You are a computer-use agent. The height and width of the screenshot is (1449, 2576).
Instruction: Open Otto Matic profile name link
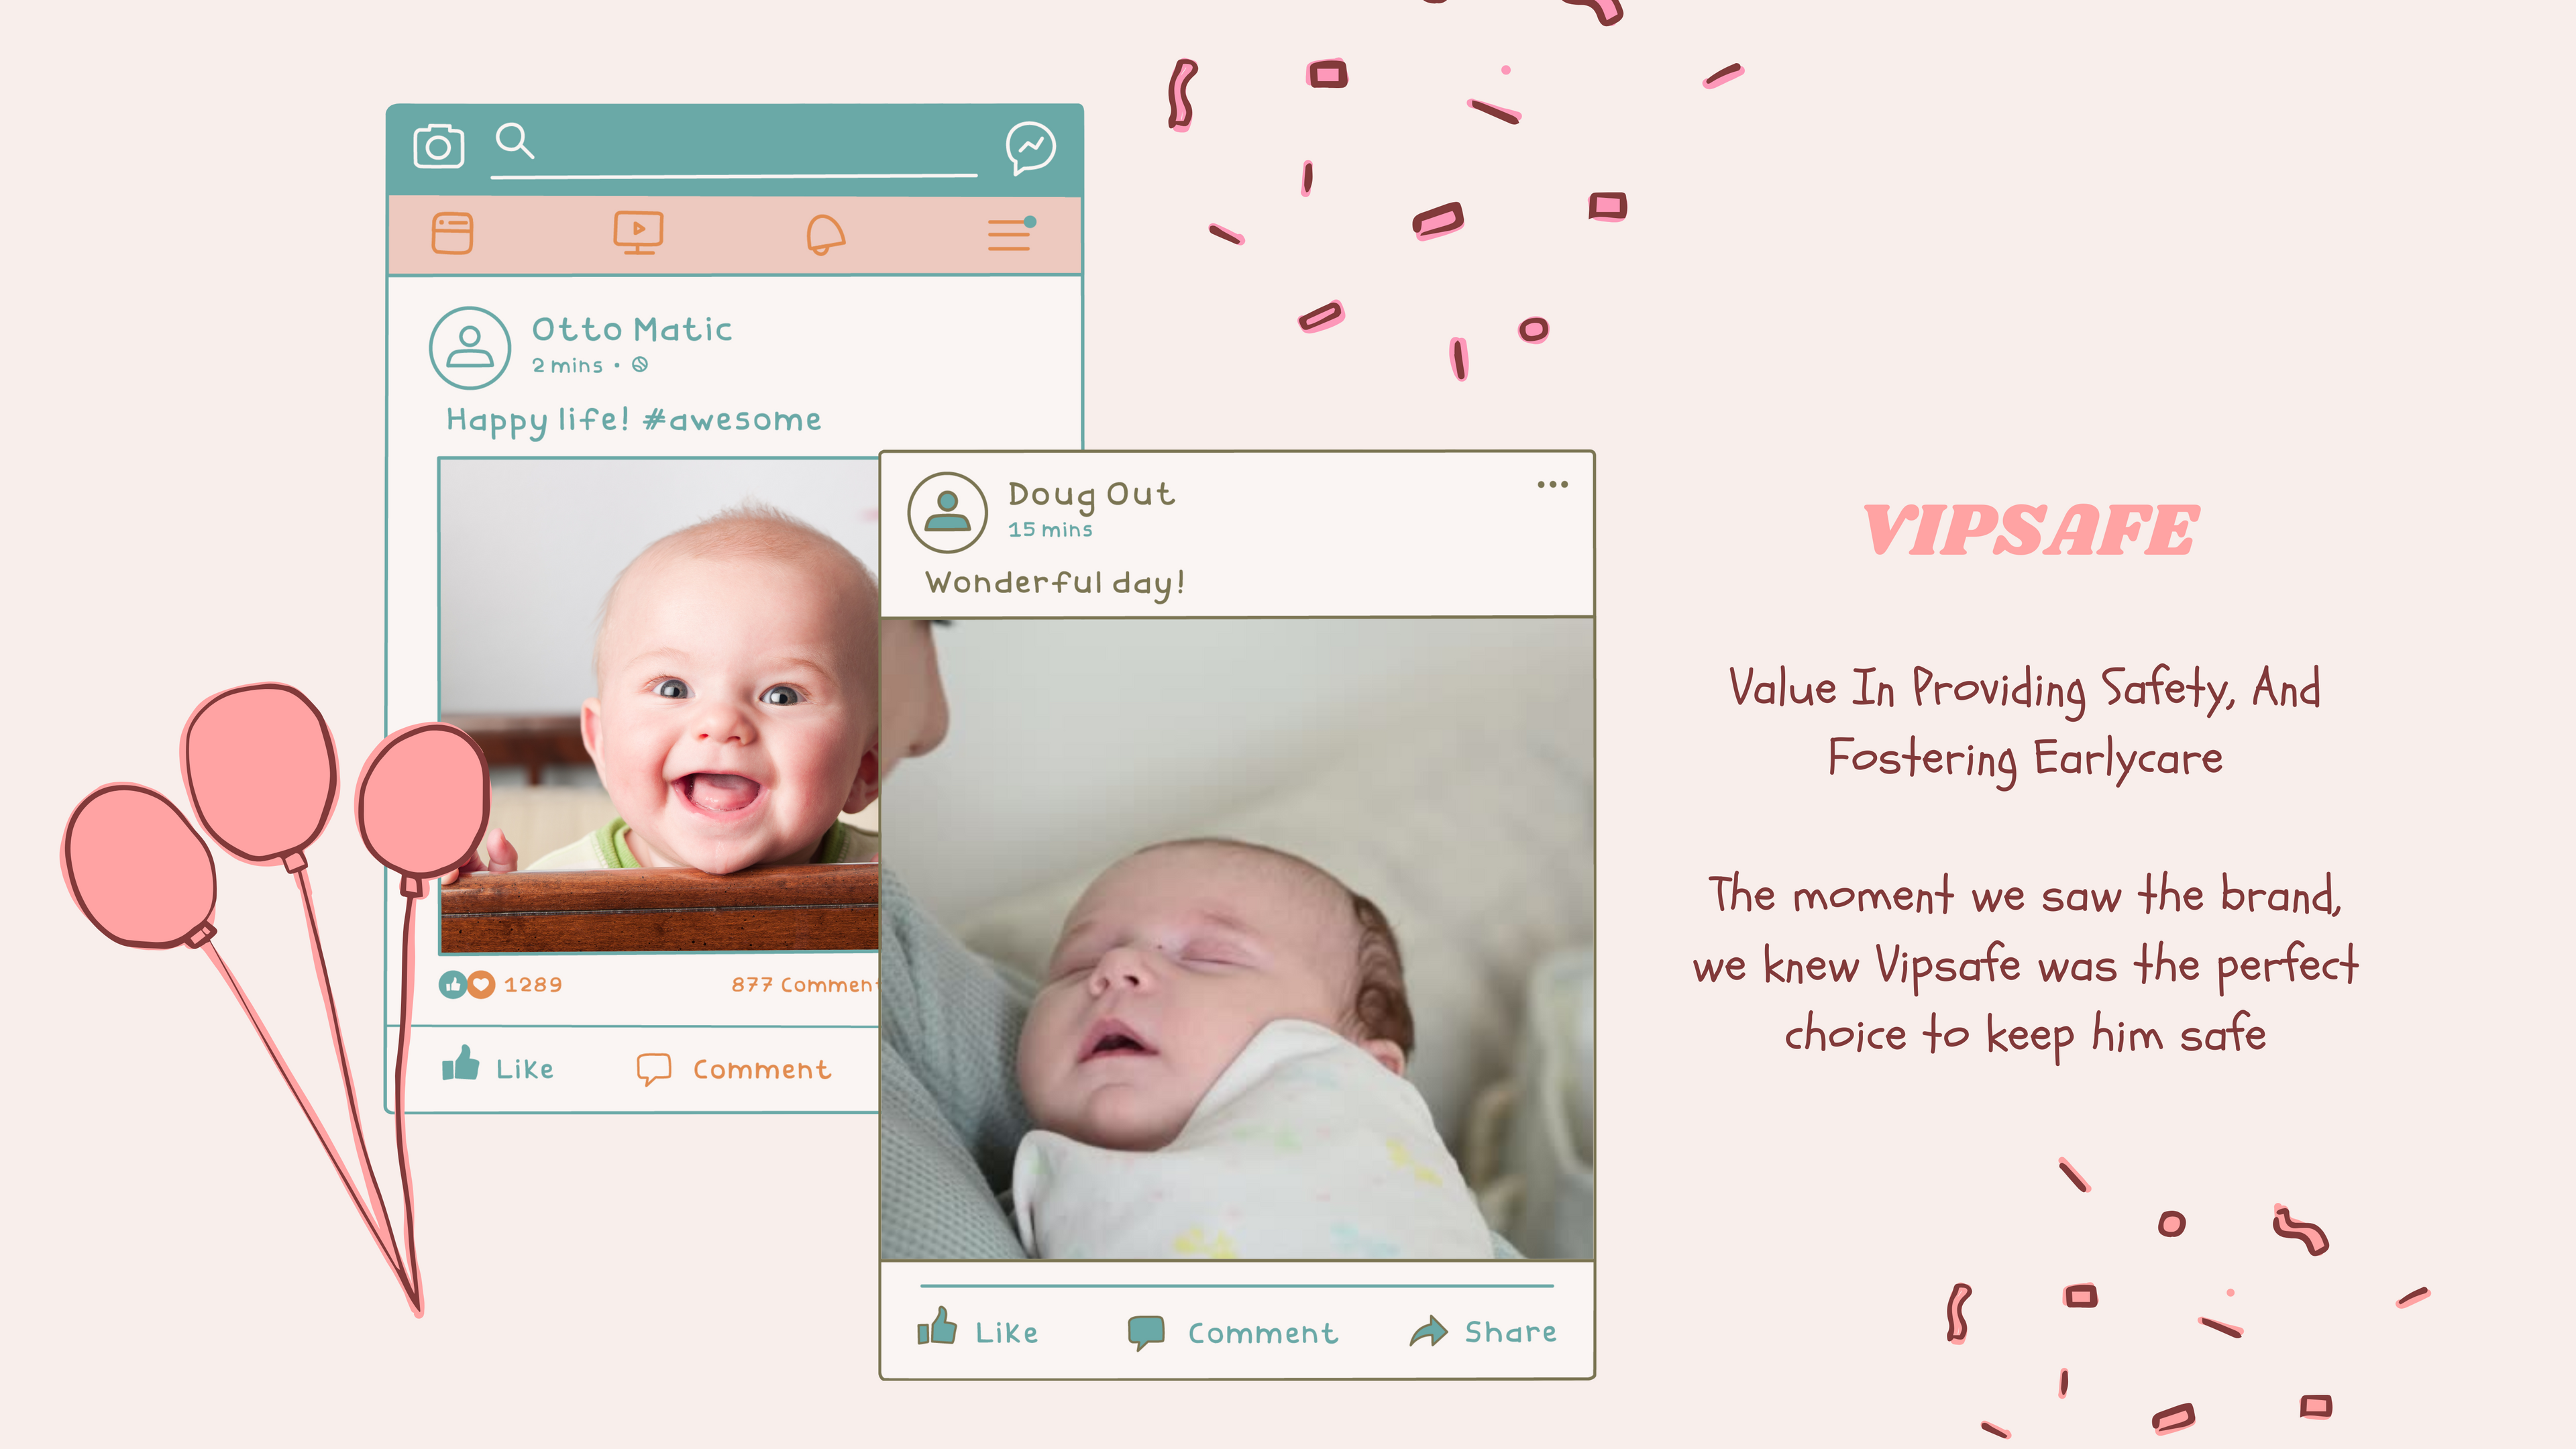[x=632, y=329]
